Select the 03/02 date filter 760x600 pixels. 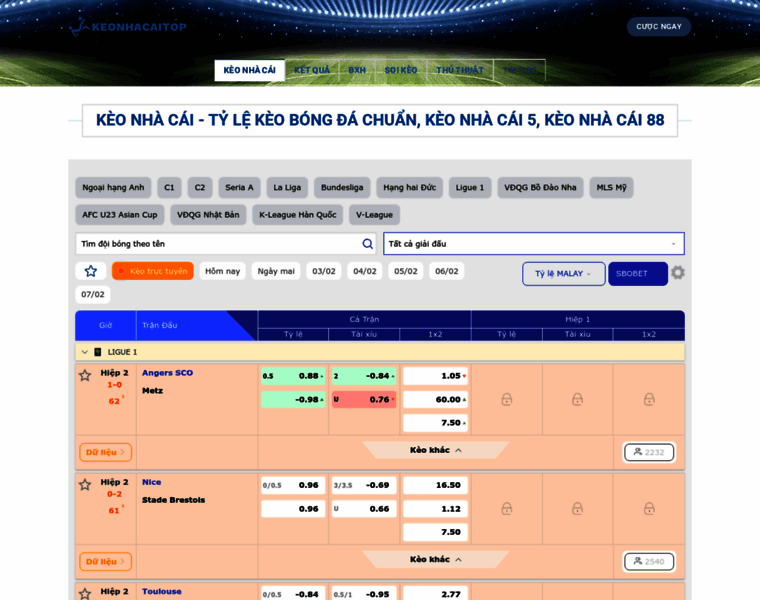tap(324, 271)
